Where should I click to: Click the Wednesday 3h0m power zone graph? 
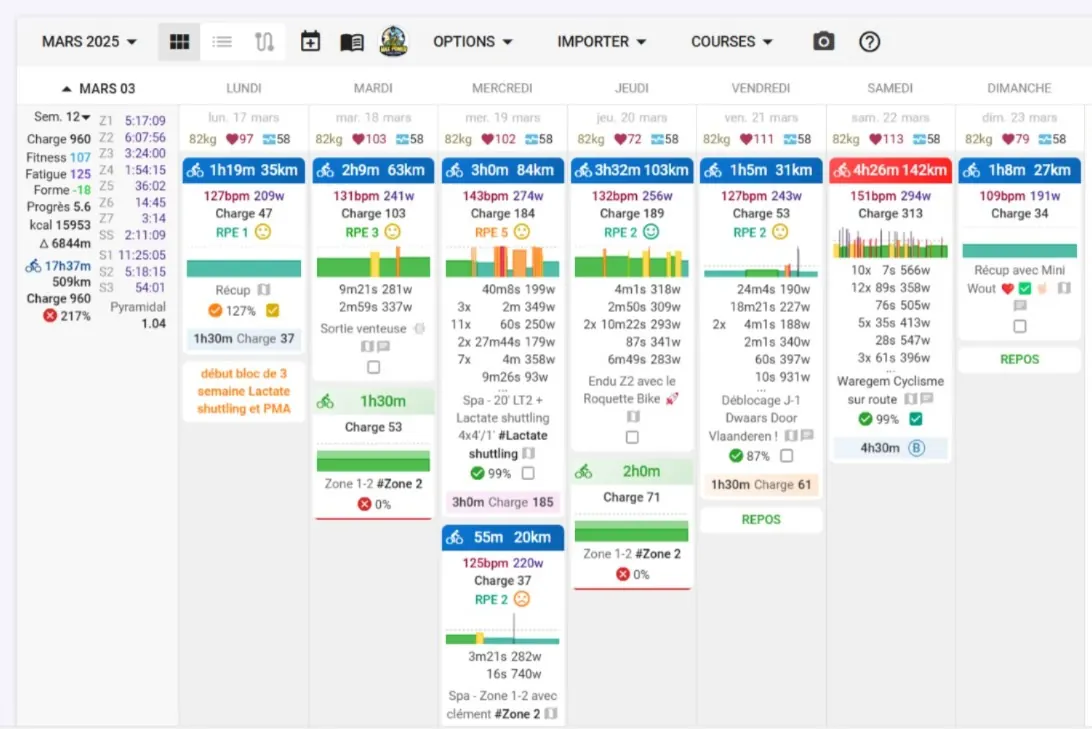pyautogui.click(x=502, y=261)
